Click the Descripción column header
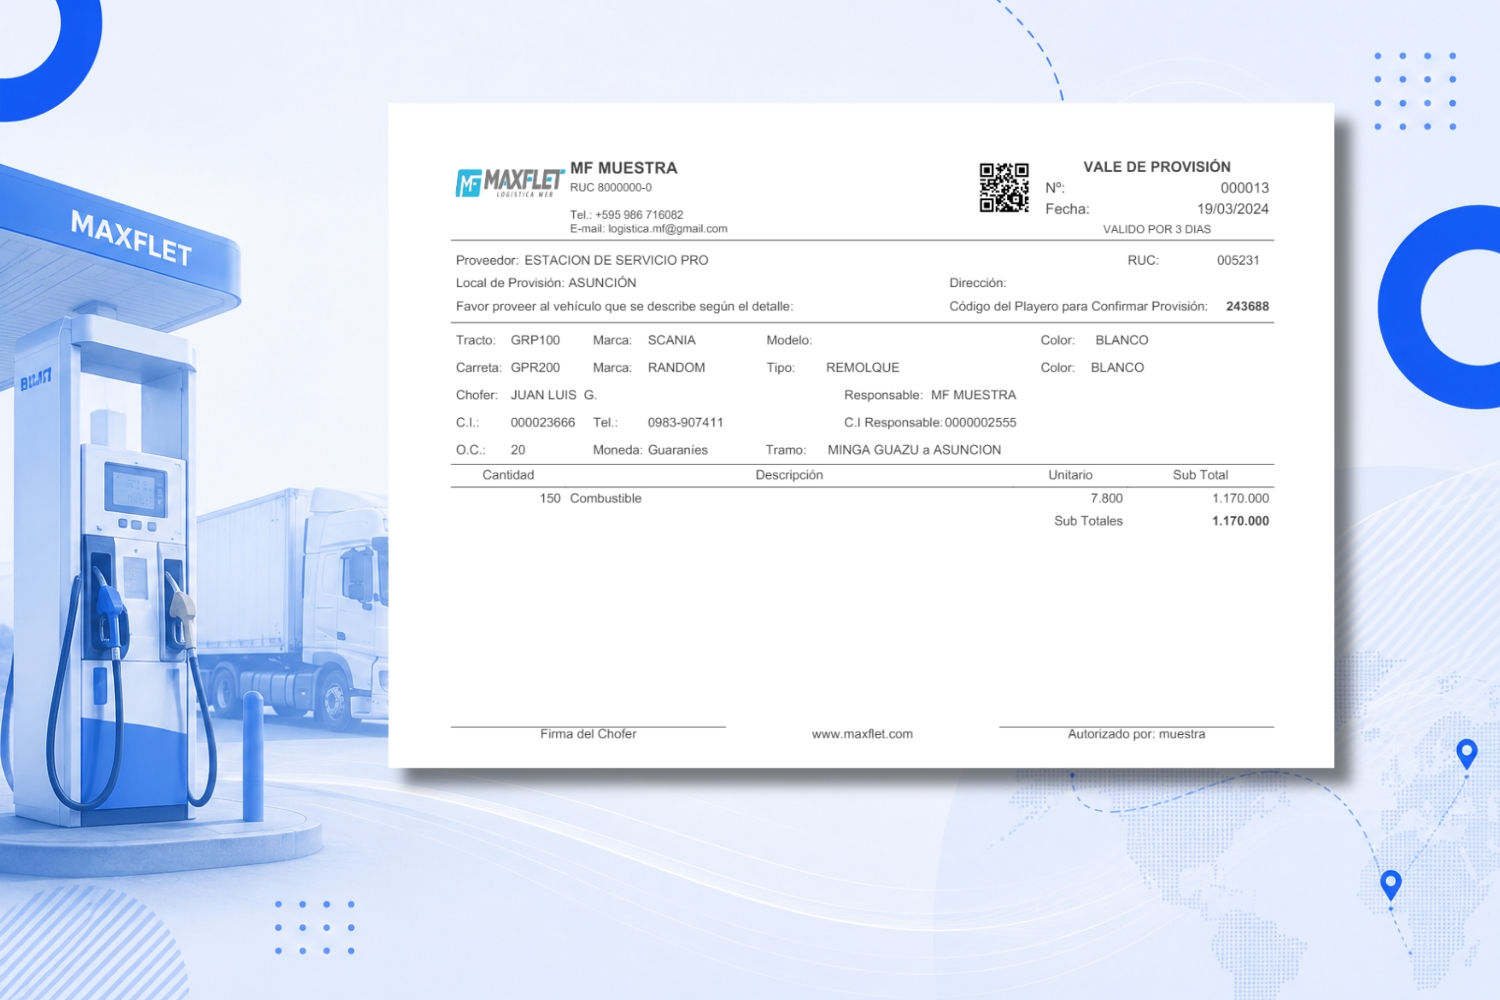Screen dimensions: 1500x1000 (789, 475)
